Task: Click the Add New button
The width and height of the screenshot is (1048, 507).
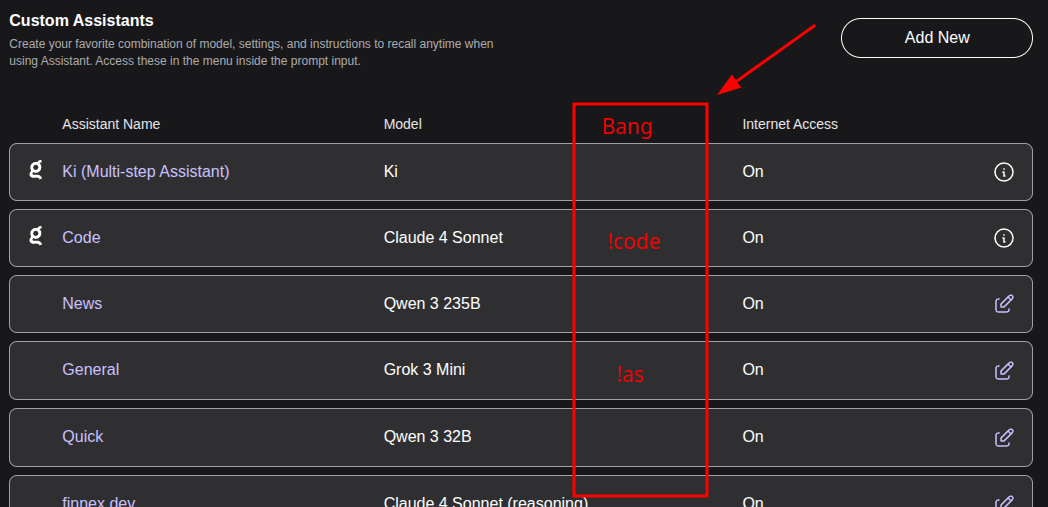Action: (x=936, y=38)
